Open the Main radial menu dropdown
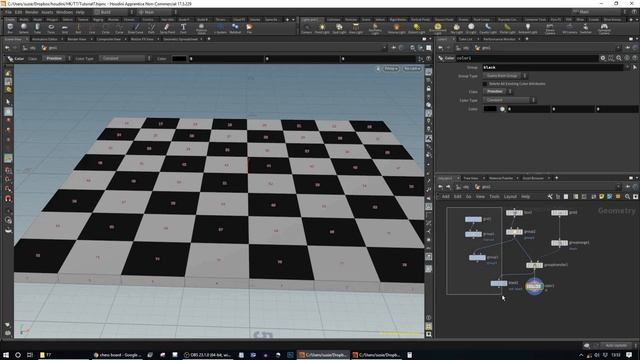This screenshot has width=640, height=360. click(x=157, y=12)
